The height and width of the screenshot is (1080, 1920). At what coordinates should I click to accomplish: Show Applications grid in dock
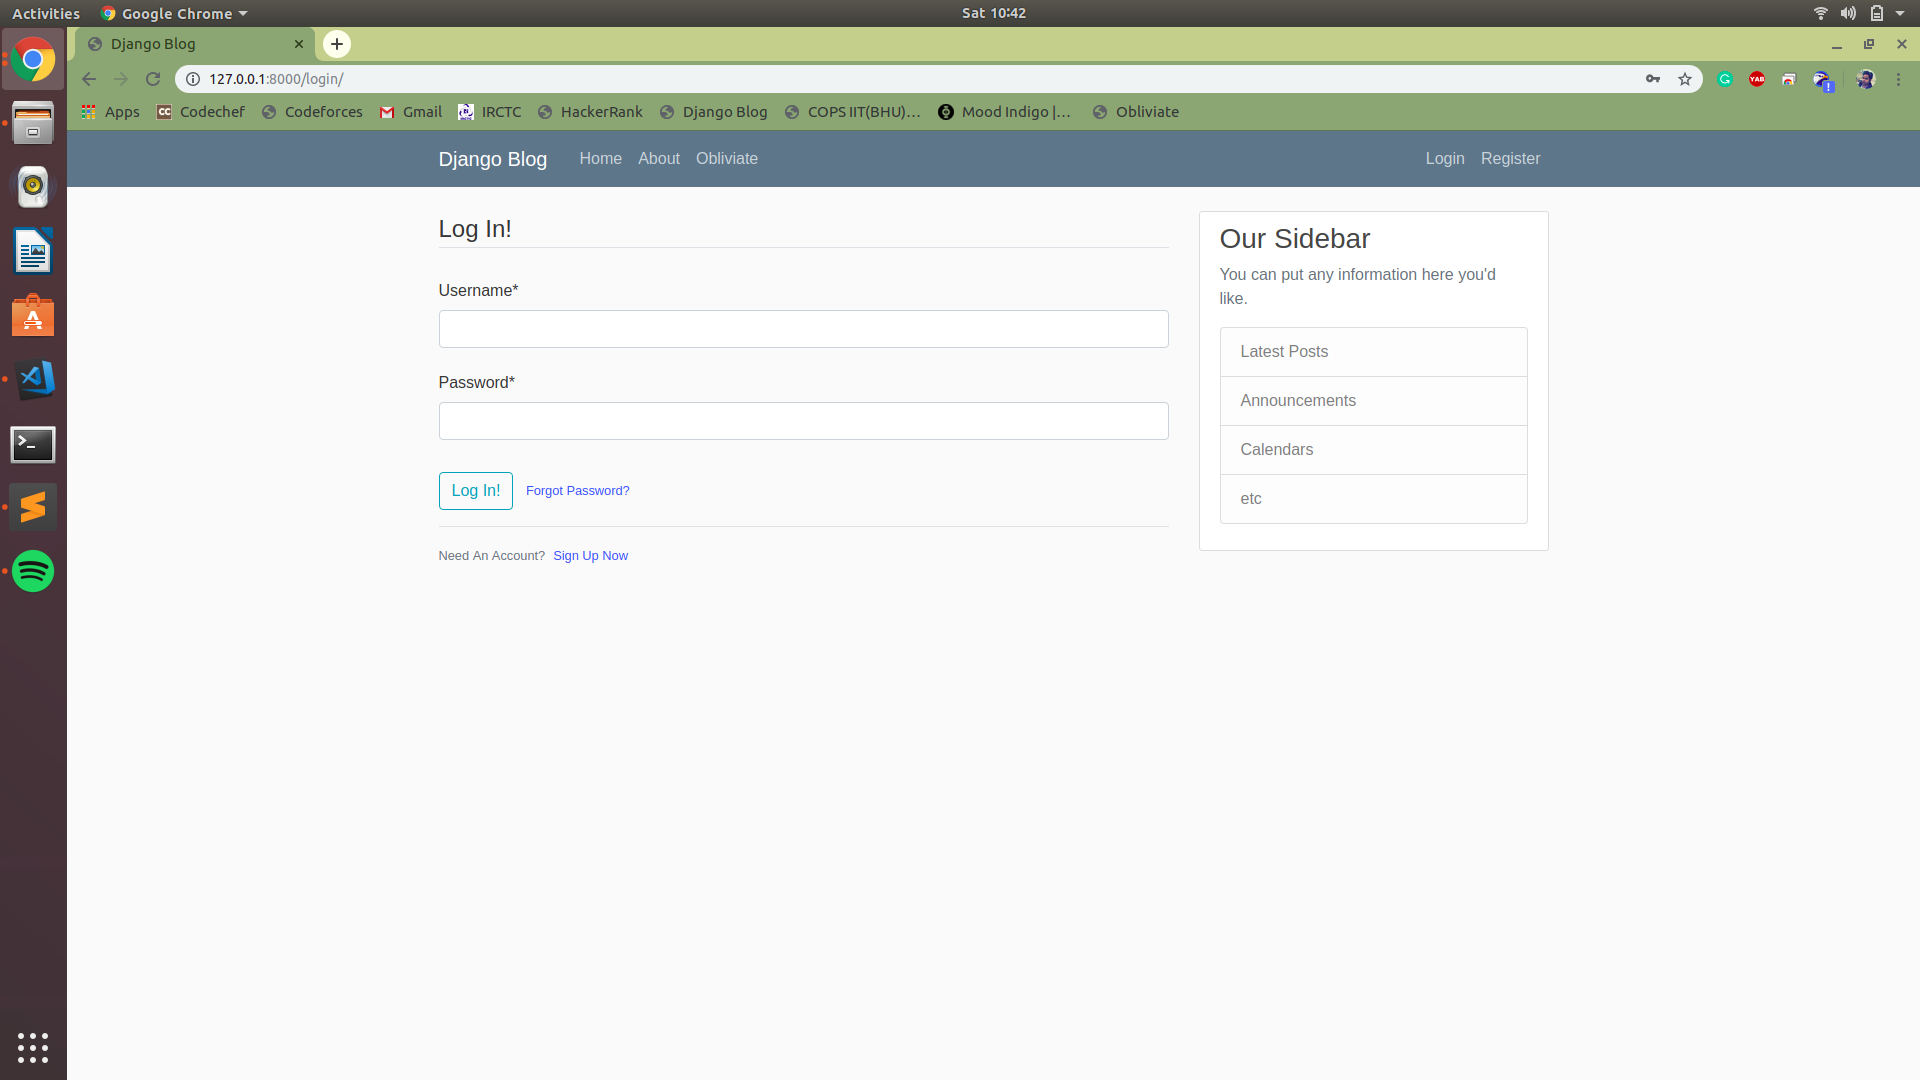tap(33, 1047)
